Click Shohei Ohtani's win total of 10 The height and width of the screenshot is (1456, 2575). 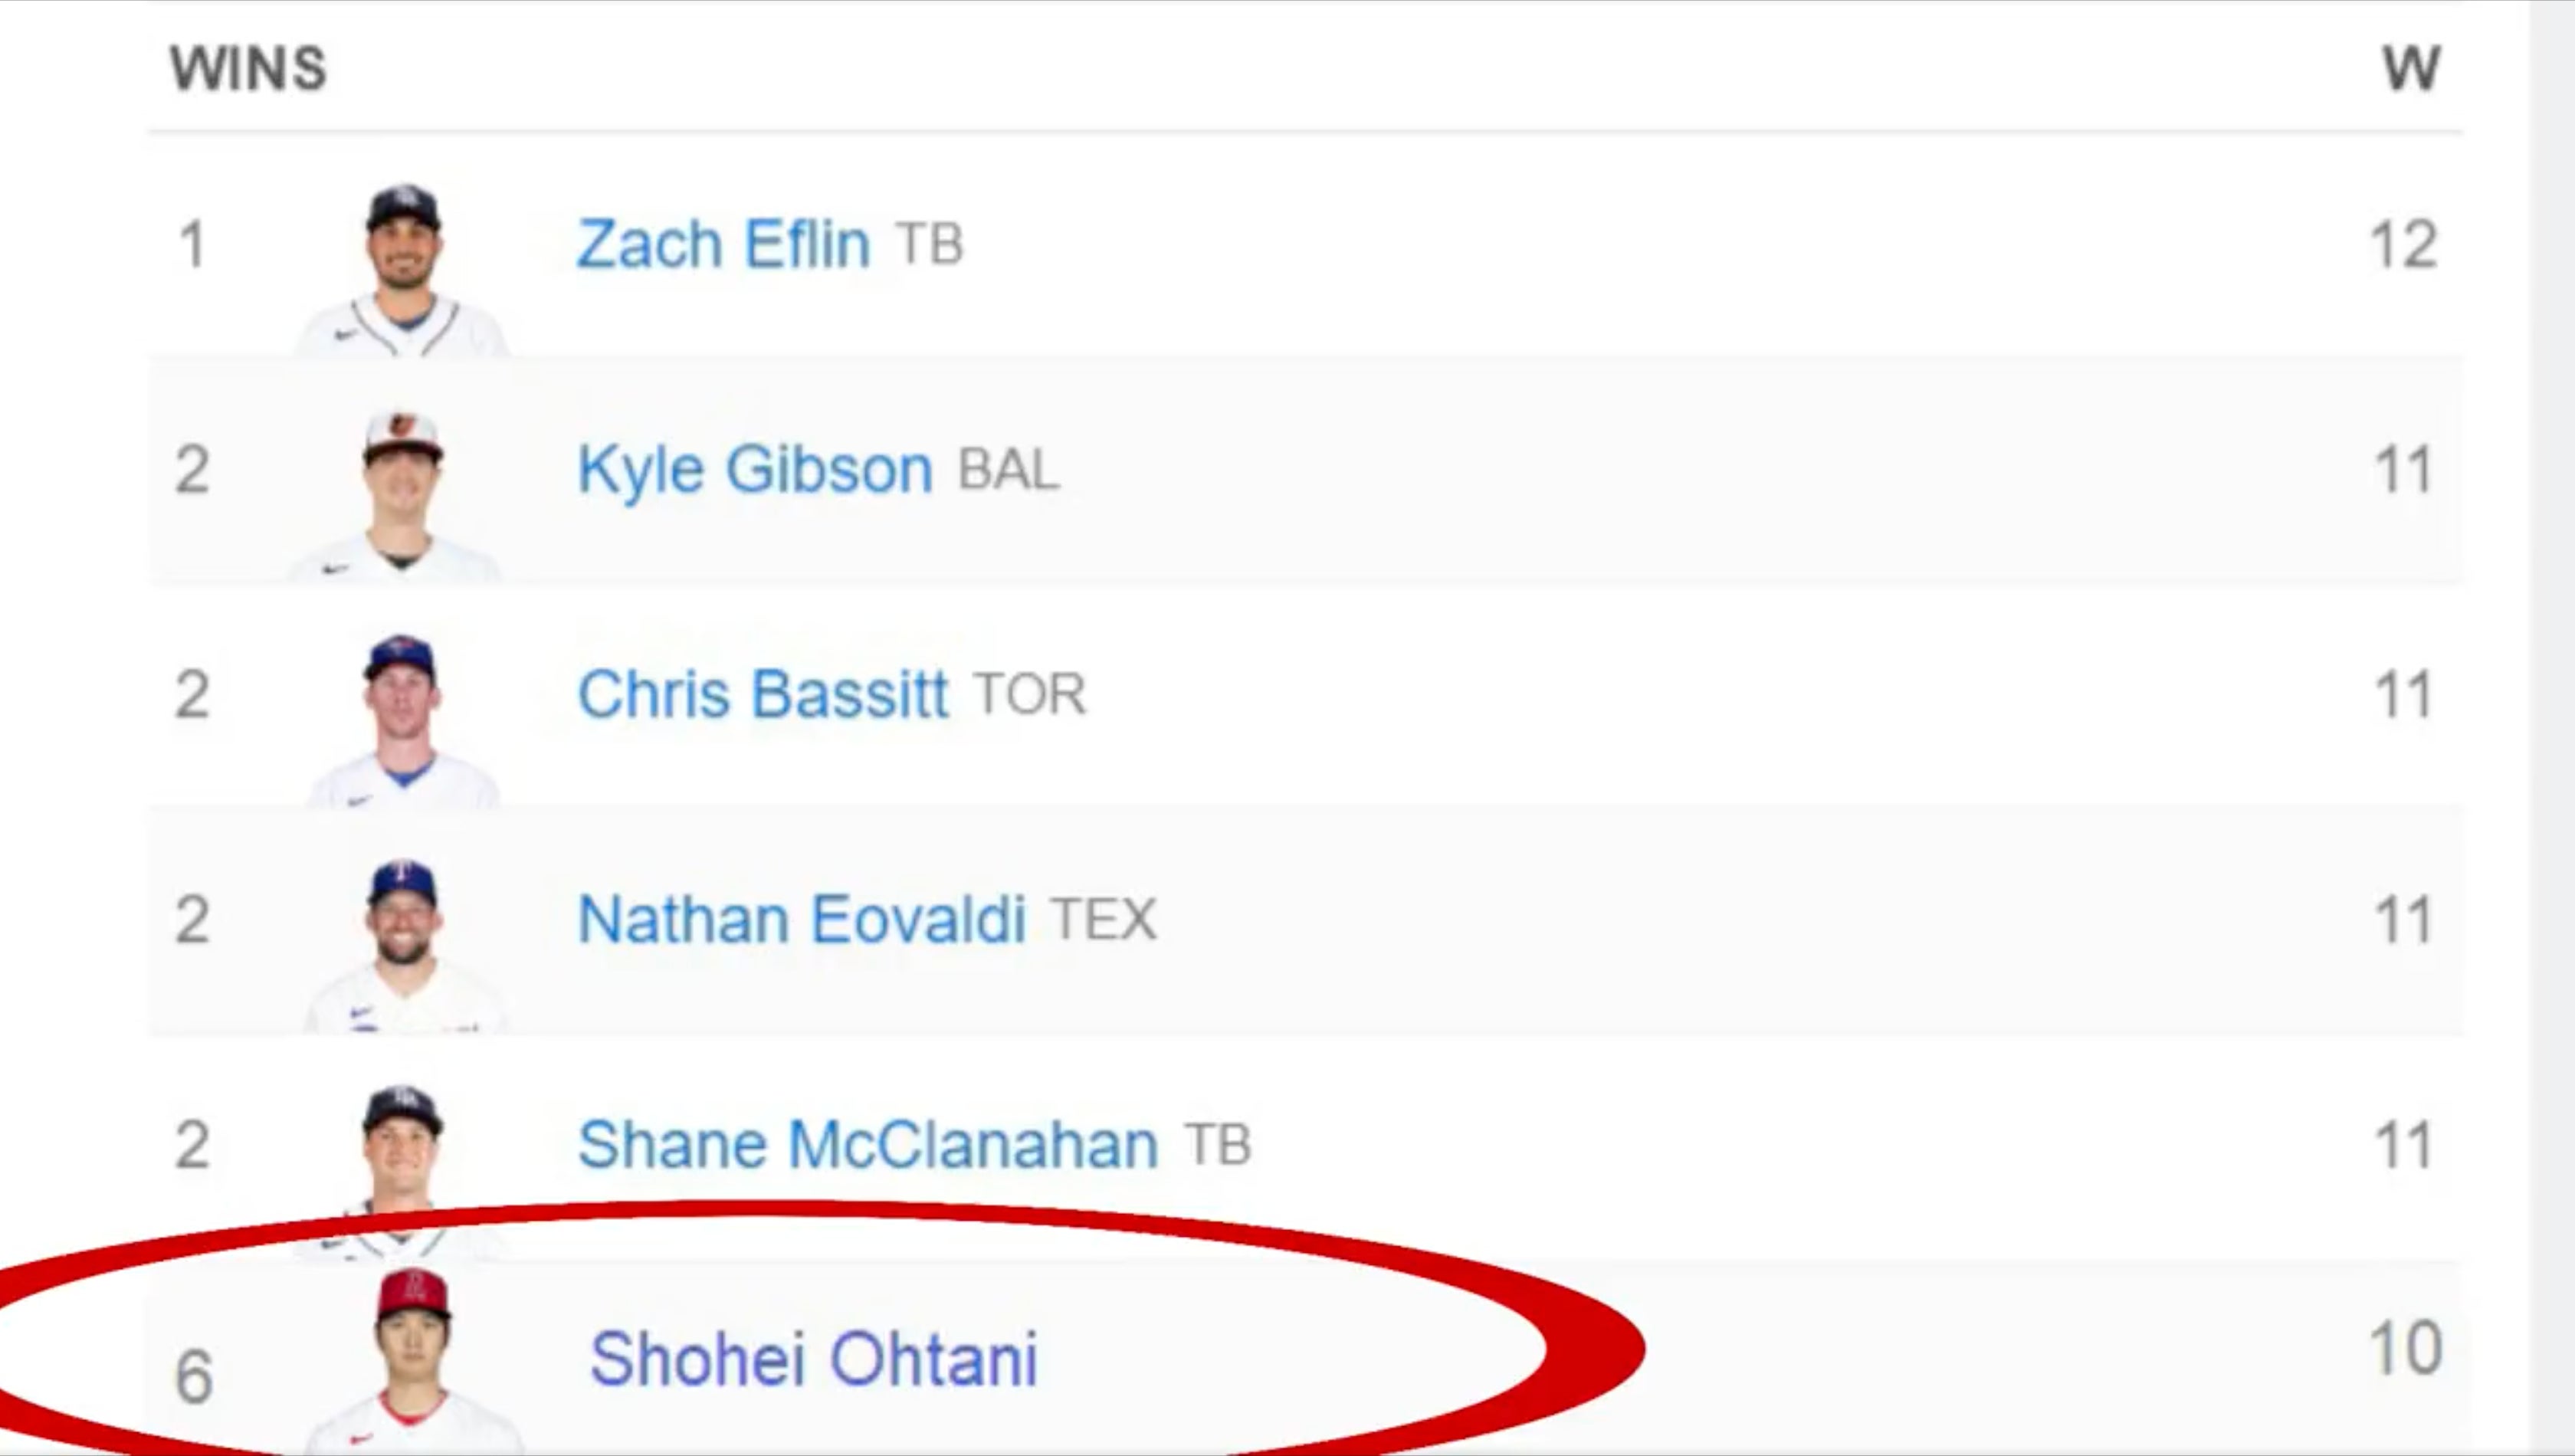2405,1349
